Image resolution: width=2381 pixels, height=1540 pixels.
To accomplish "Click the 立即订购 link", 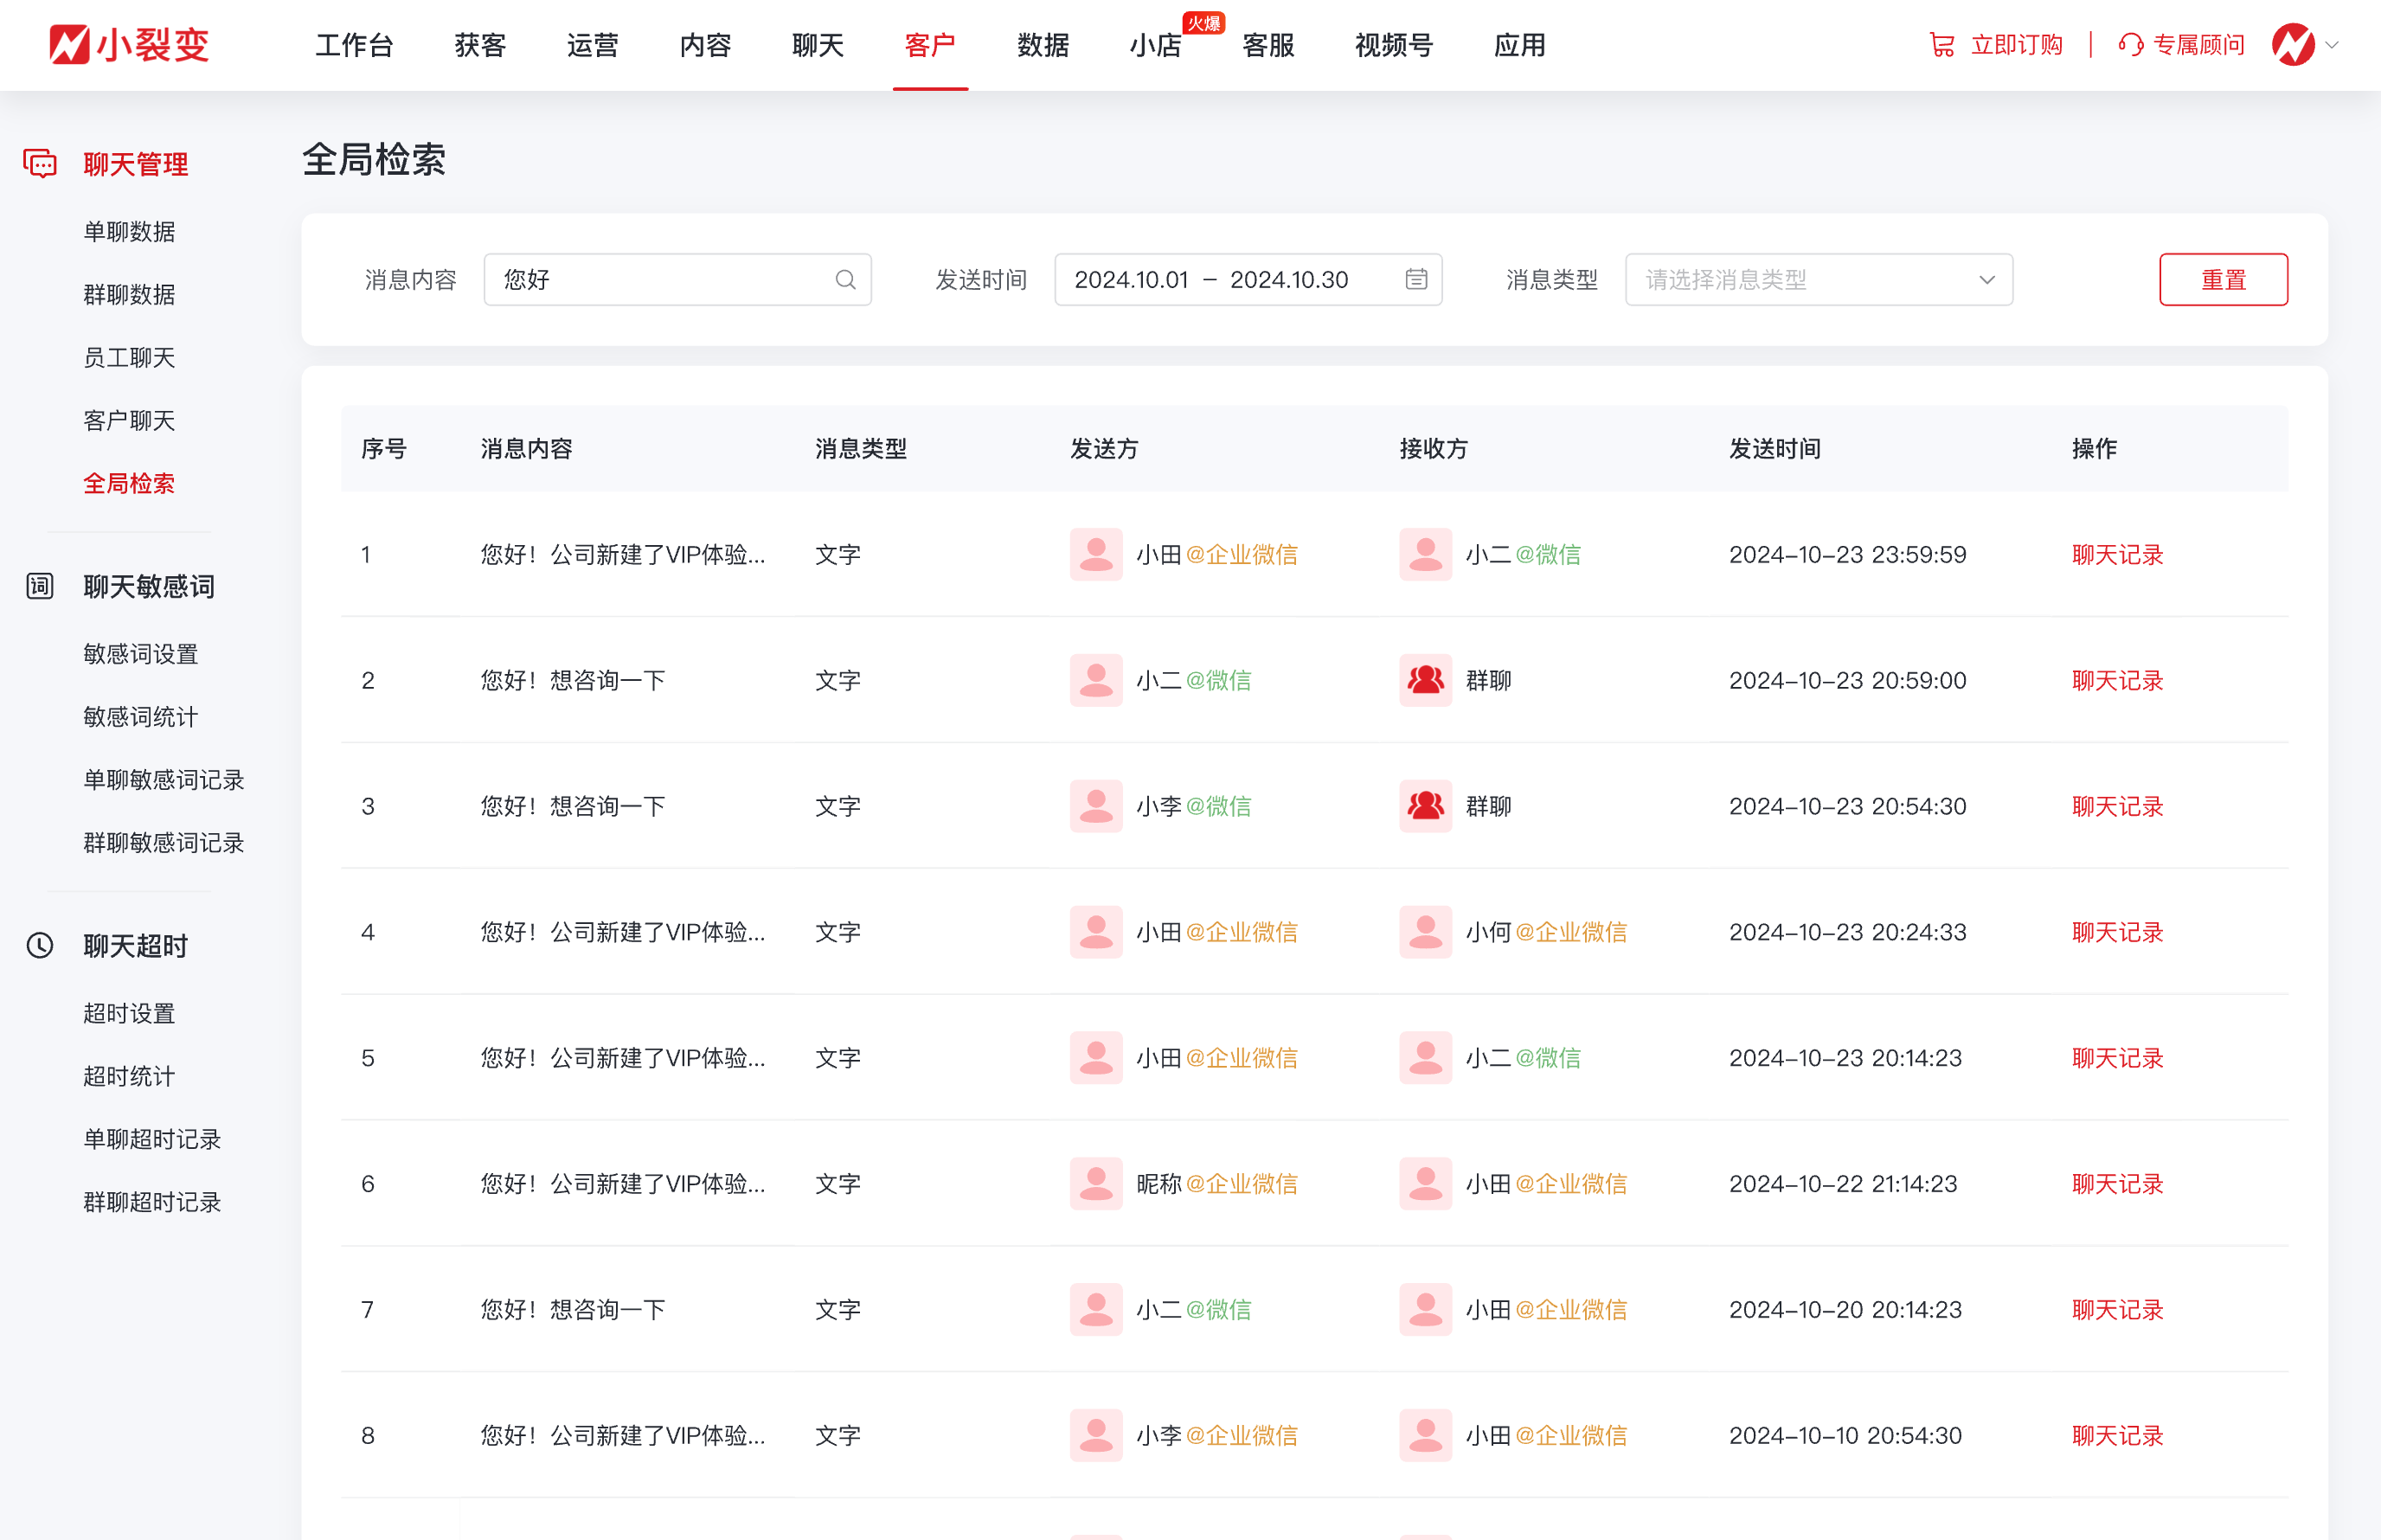I will (x=2016, y=45).
